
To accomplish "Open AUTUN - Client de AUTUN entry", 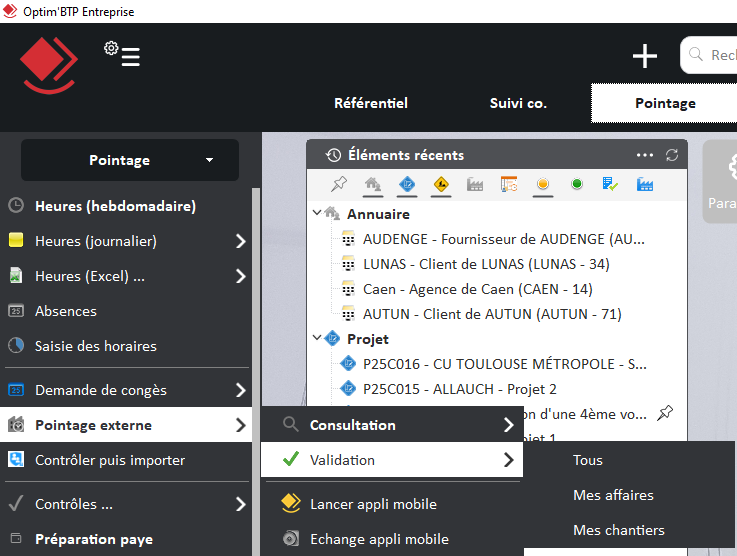I will click(x=492, y=314).
